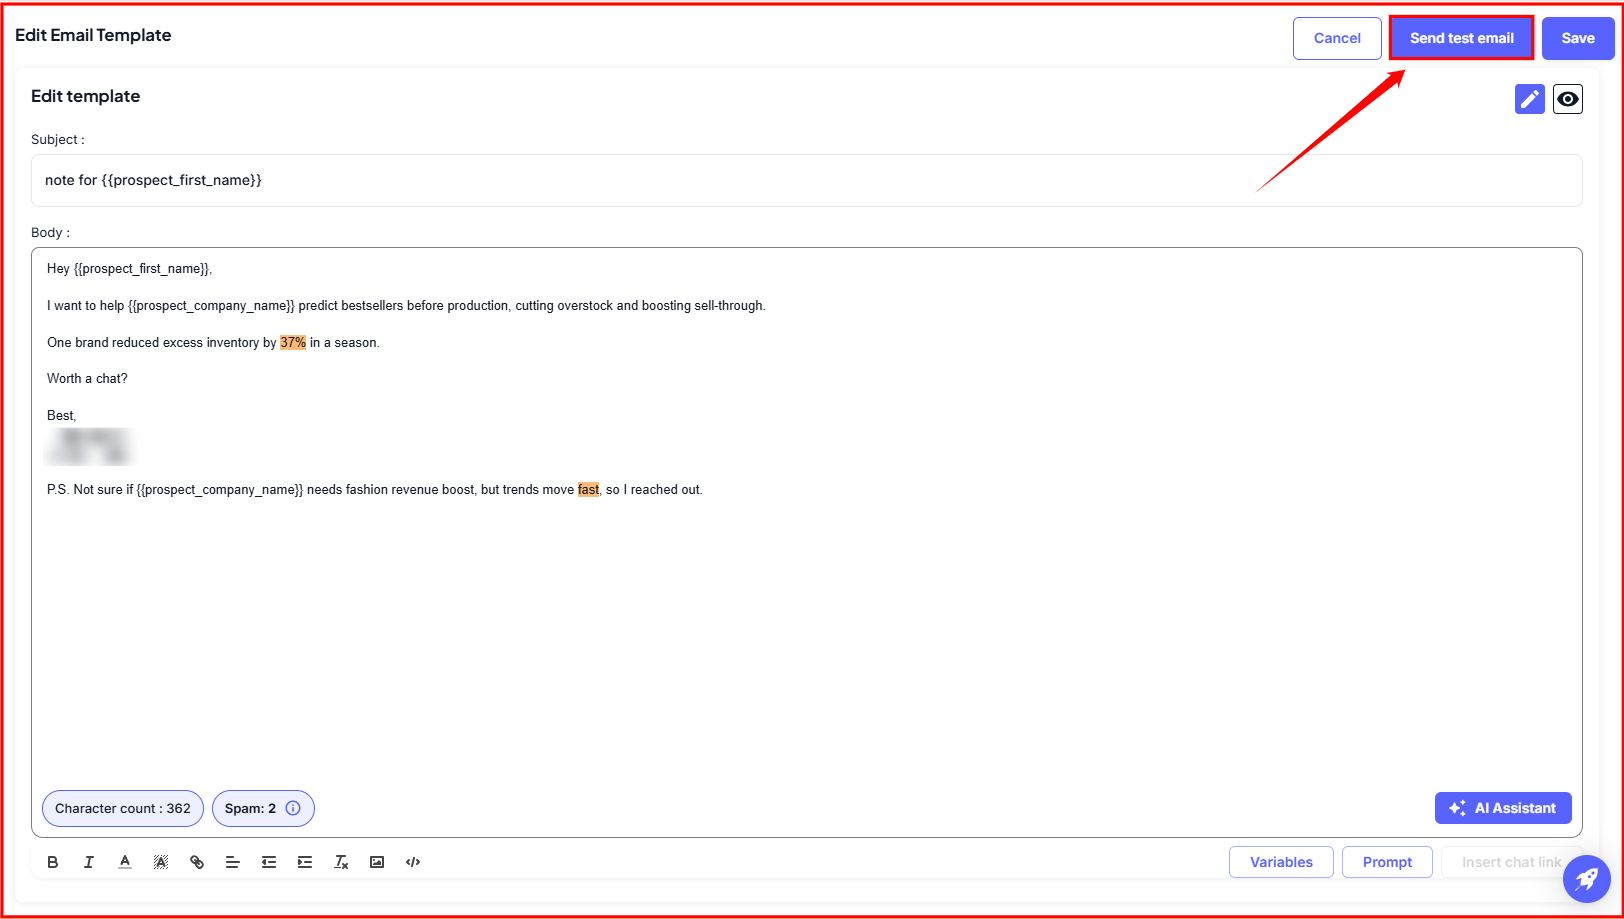Viewport: 1624px width, 919px height.
Task: Toggle bold formatting in the toolbar
Action: 53,862
